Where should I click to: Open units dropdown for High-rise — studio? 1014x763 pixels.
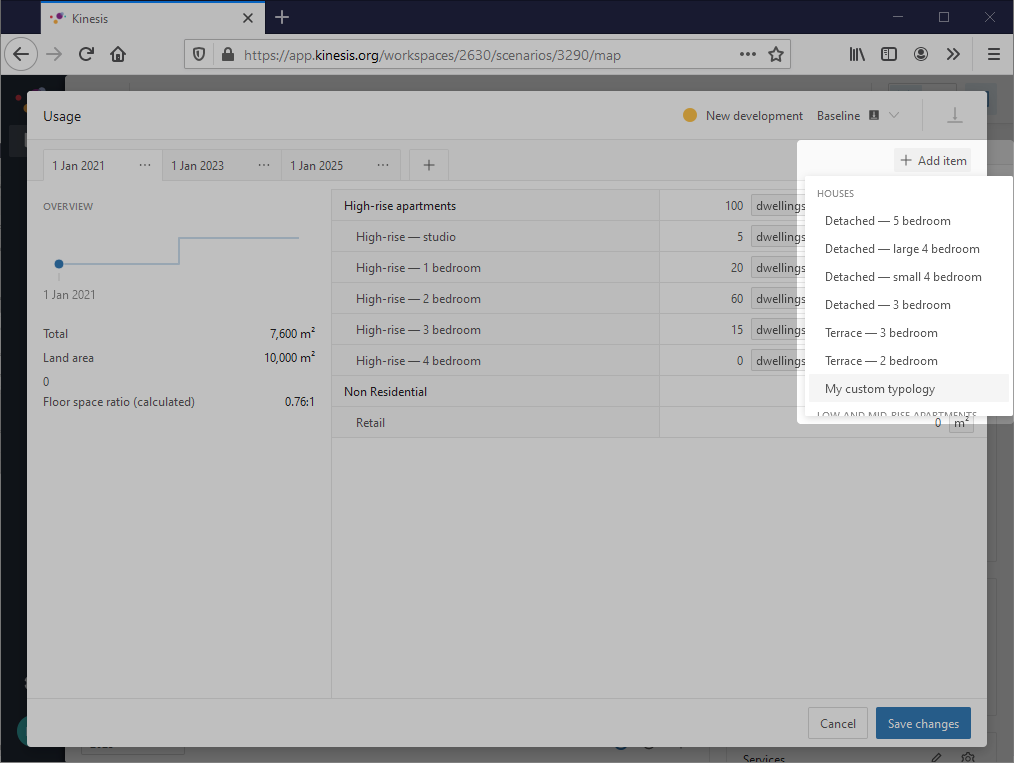[x=779, y=237]
